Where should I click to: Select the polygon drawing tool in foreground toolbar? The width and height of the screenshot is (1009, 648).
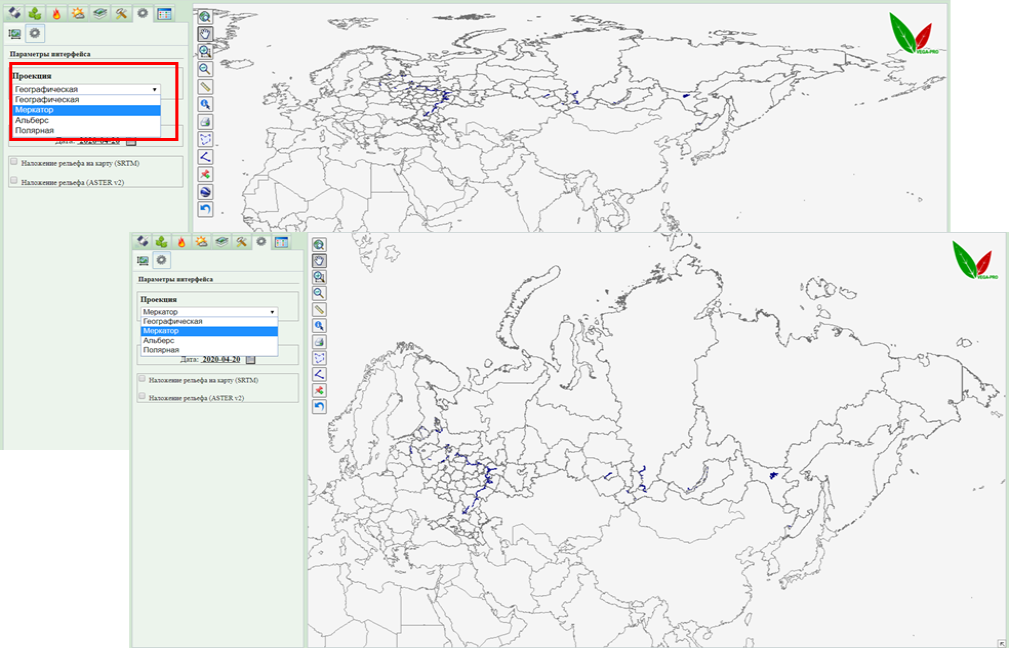[319, 357]
